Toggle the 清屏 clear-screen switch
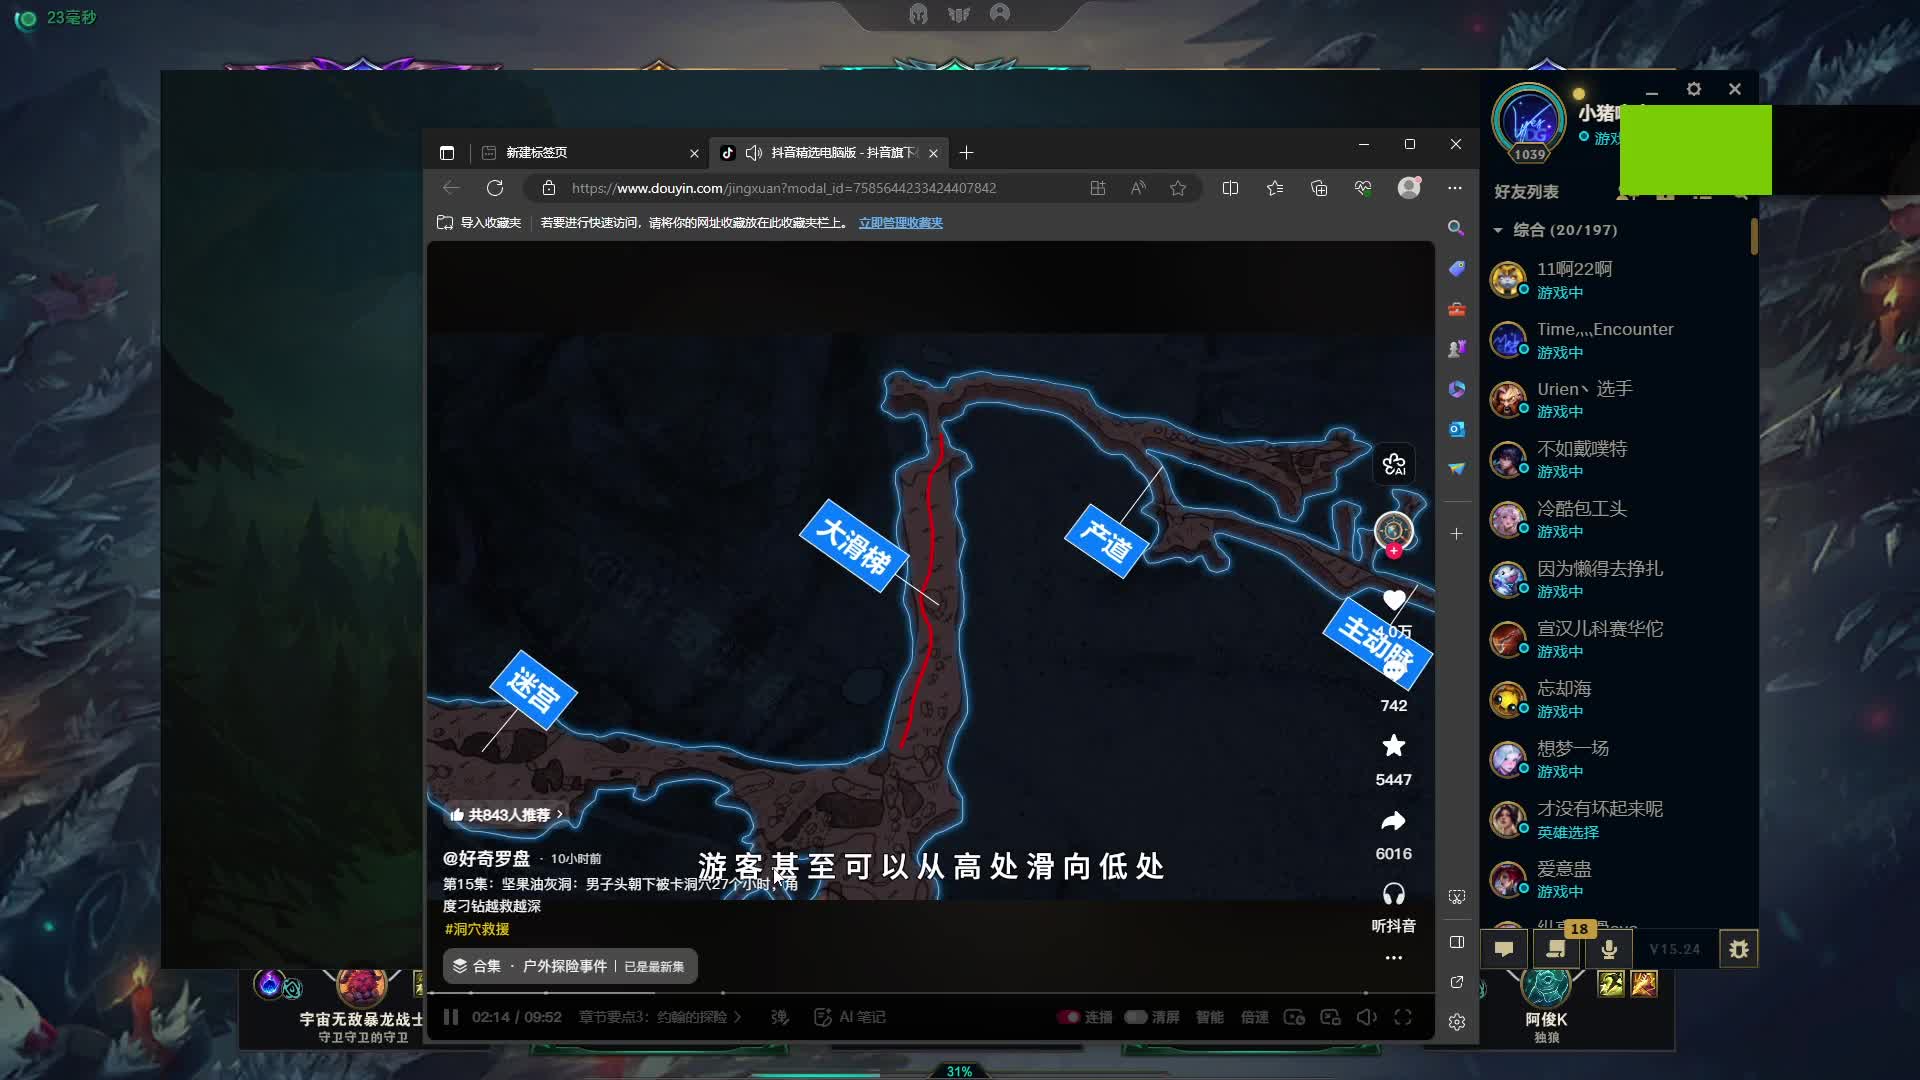This screenshot has height=1080, width=1920. coord(1136,1017)
